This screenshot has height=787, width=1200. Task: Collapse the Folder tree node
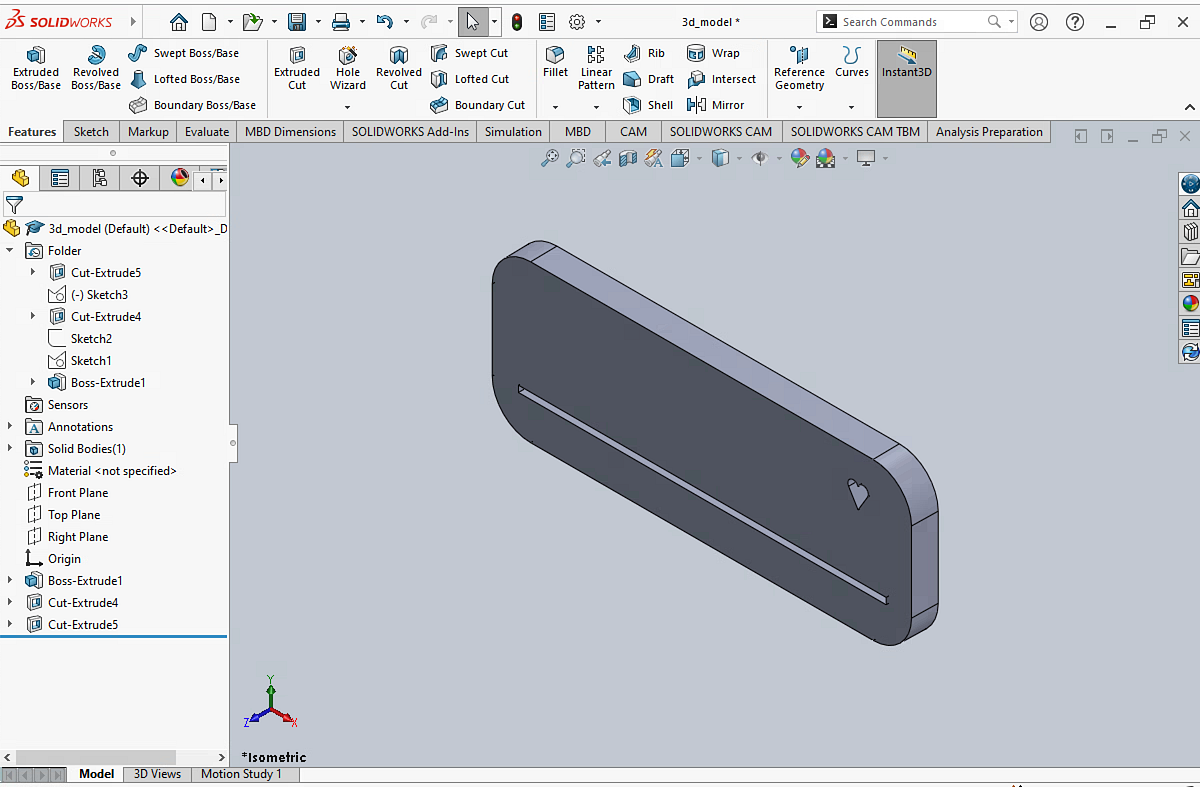tap(10, 250)
